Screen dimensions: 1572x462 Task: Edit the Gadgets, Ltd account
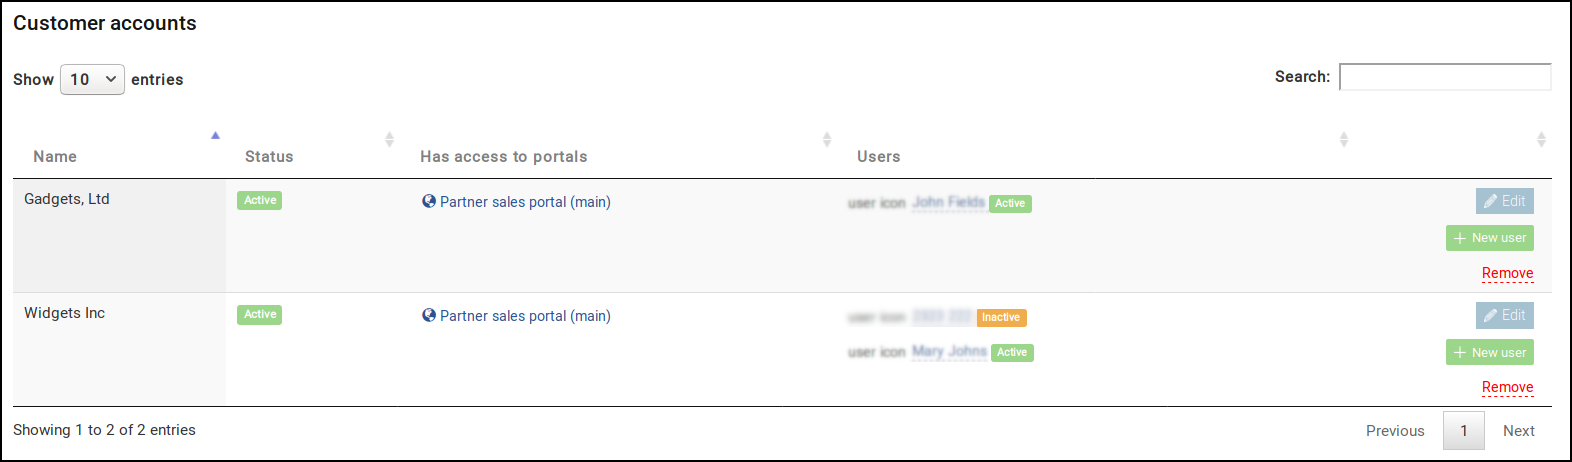pos(1505,201)
